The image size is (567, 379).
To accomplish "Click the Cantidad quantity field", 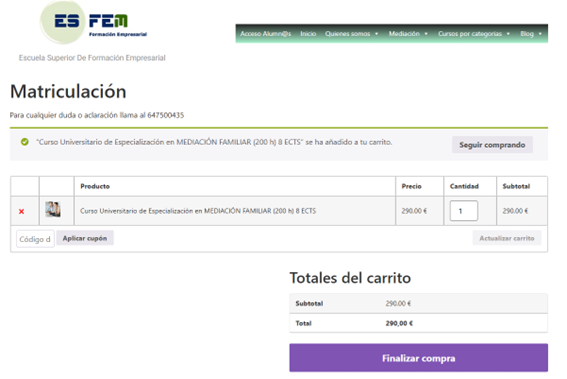I will pos(464,211).
